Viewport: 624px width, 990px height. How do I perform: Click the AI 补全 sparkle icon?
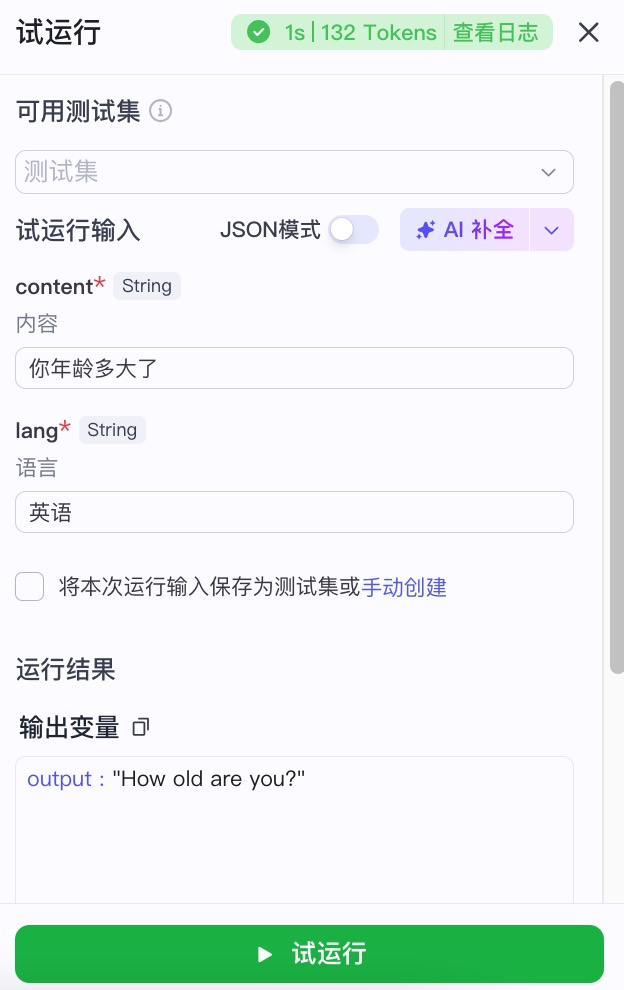[x=425, y=229]
